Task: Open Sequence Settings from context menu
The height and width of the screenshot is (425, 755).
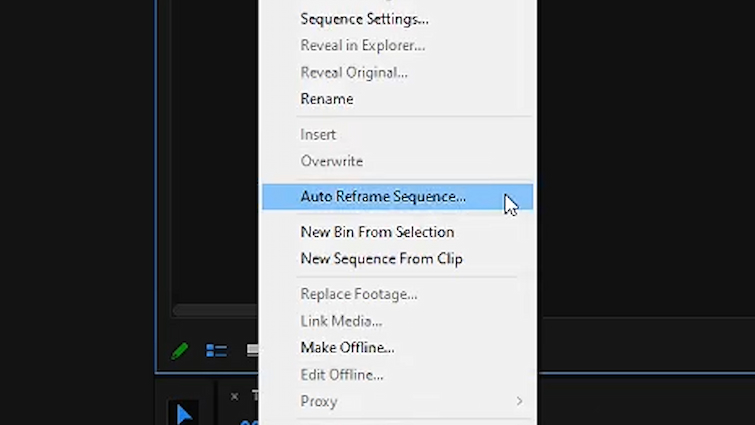Action: (364, 19)
